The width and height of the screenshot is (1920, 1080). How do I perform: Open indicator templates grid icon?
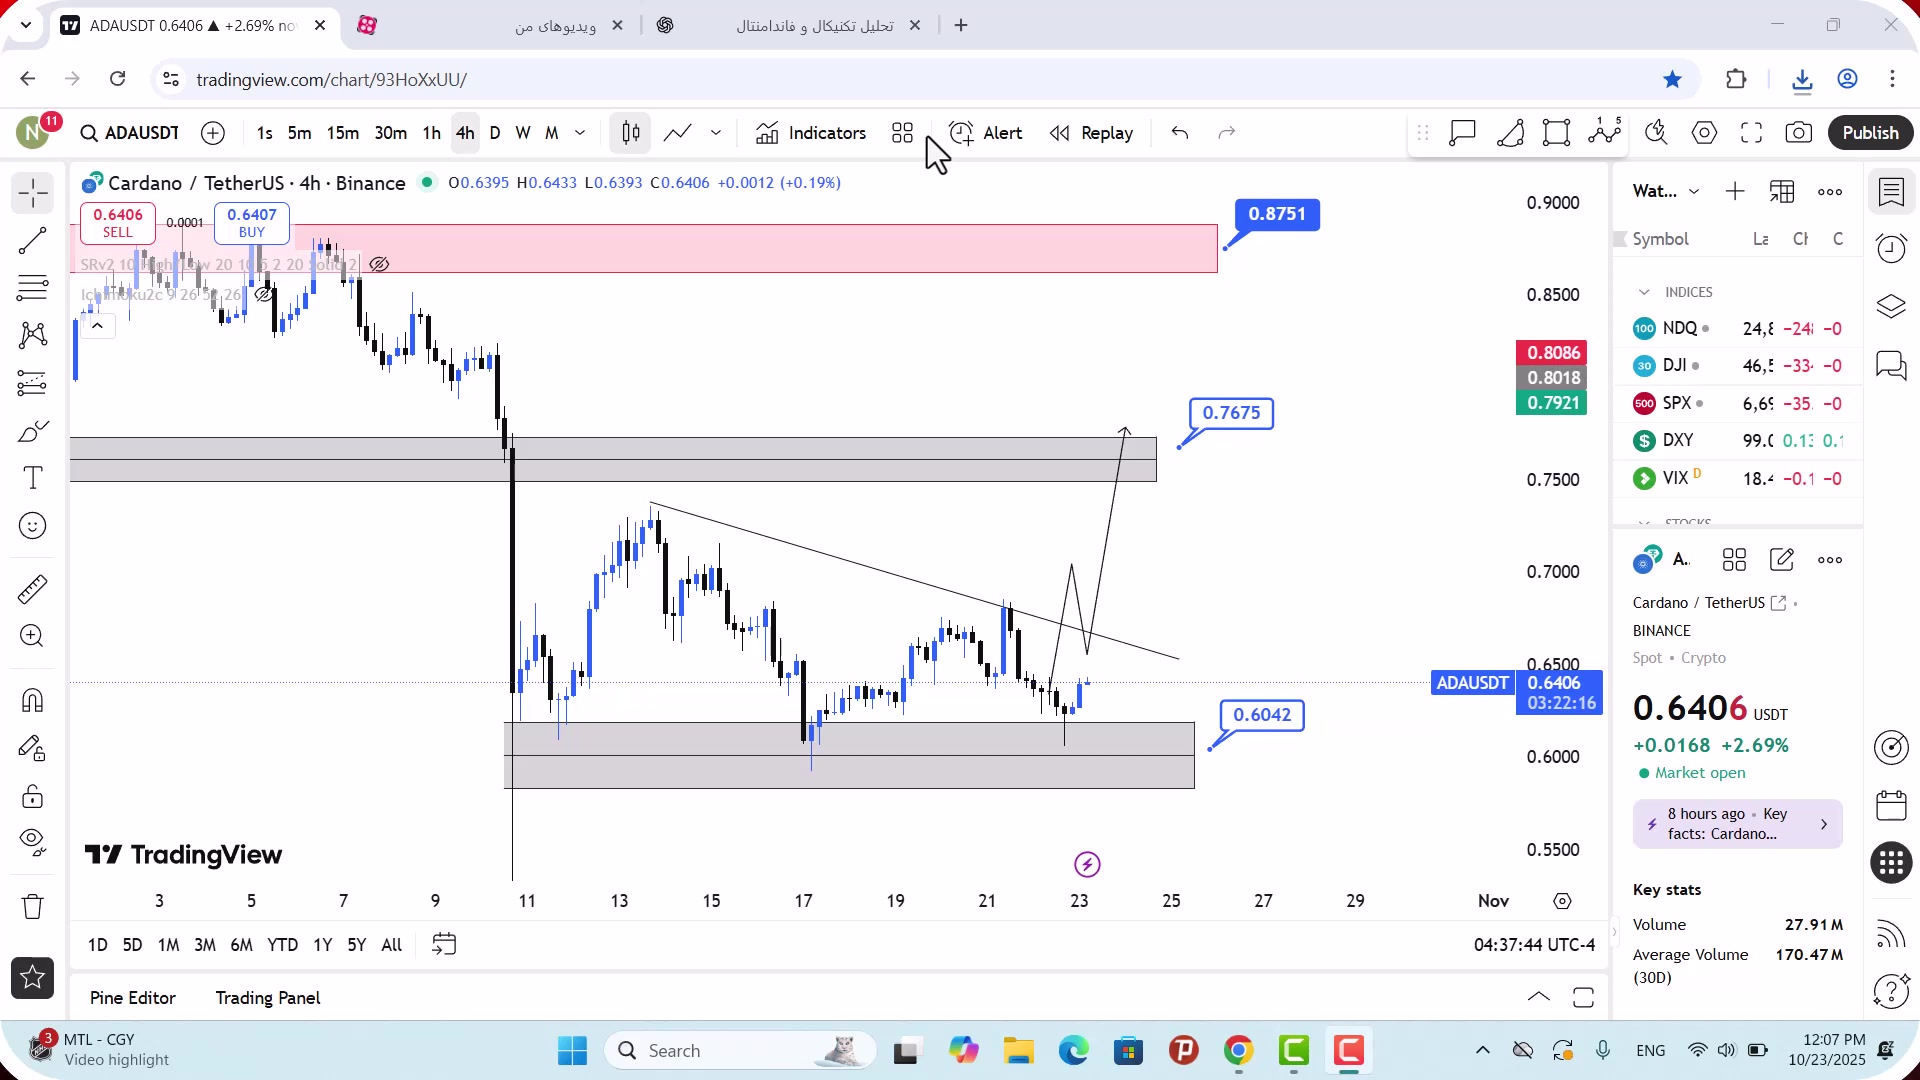(x=903, y=133)
